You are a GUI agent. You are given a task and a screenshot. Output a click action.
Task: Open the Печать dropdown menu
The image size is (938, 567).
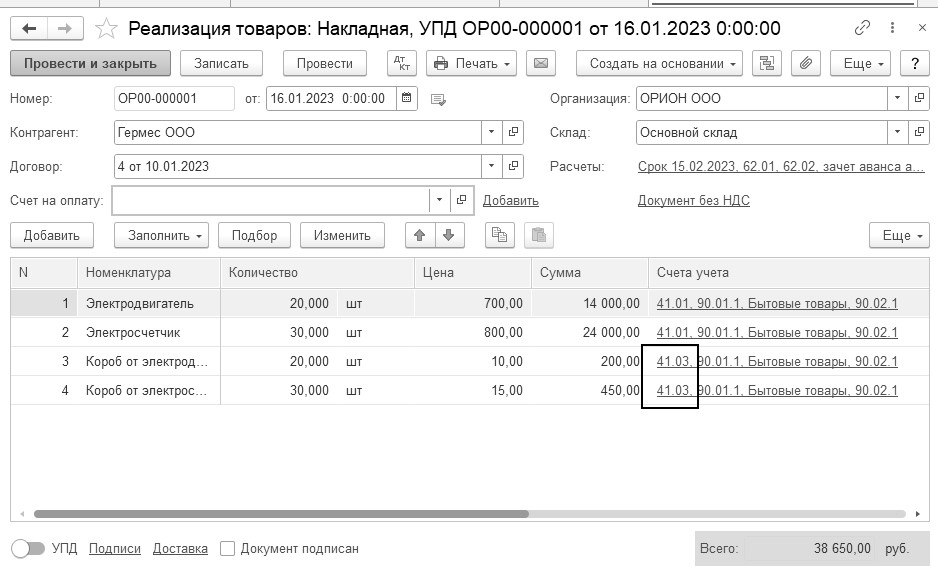click(471, 63)
